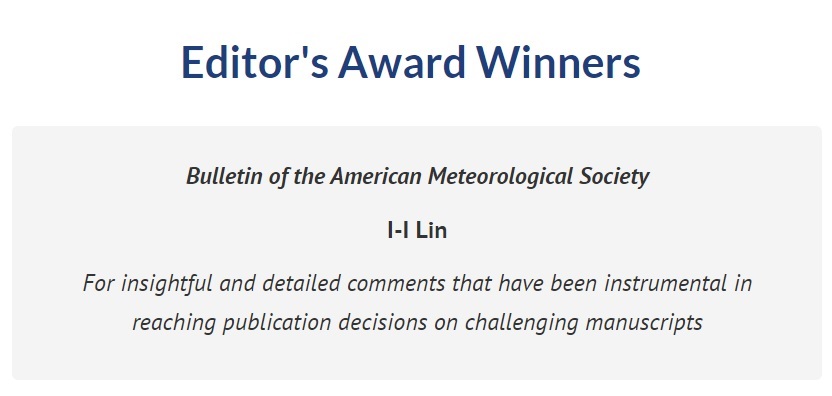This screenshot has height=396, width=832.
Task: Select the I-I Lin winner name
Action: click(x=417, y=230)
